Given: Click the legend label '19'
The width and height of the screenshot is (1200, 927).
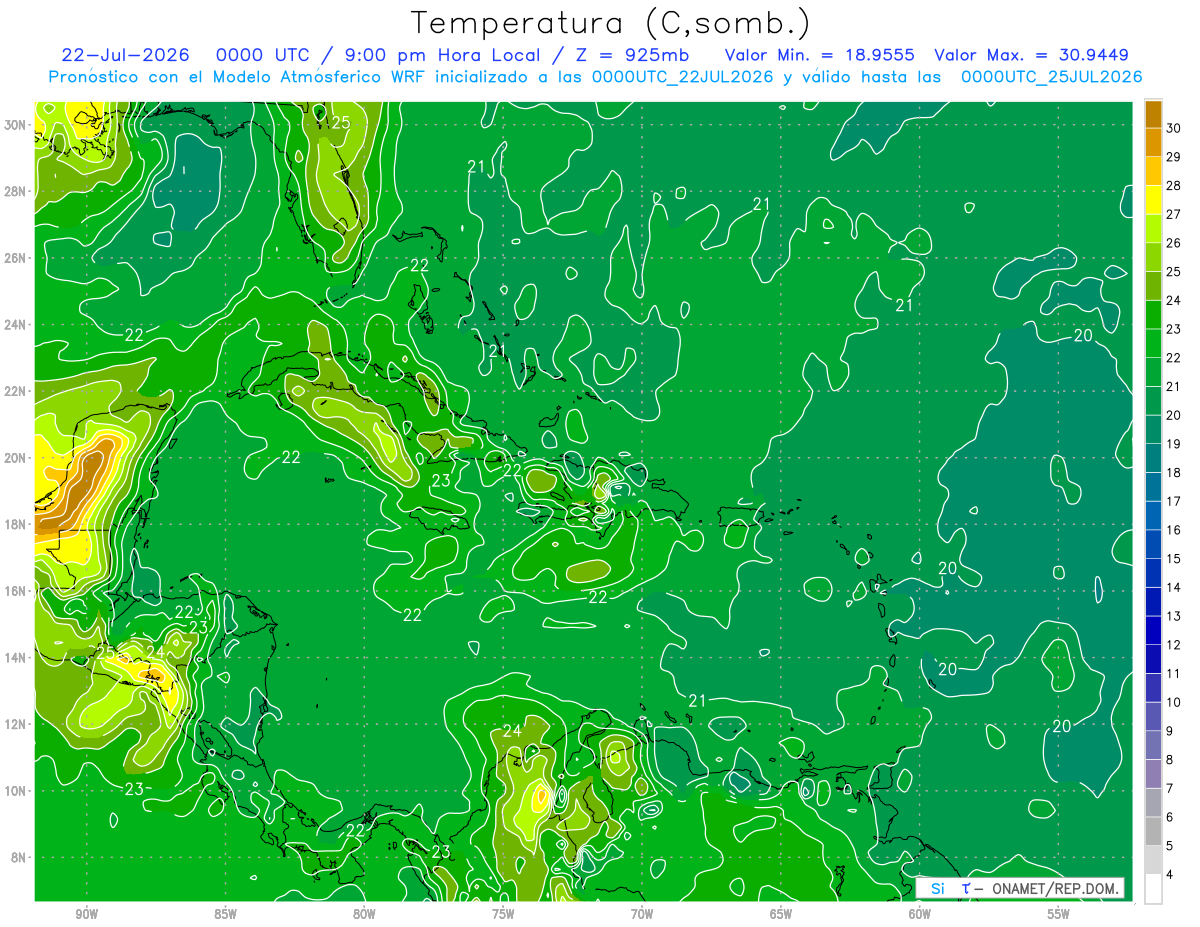Looking at the screenshot, I should click(1174, 444).
